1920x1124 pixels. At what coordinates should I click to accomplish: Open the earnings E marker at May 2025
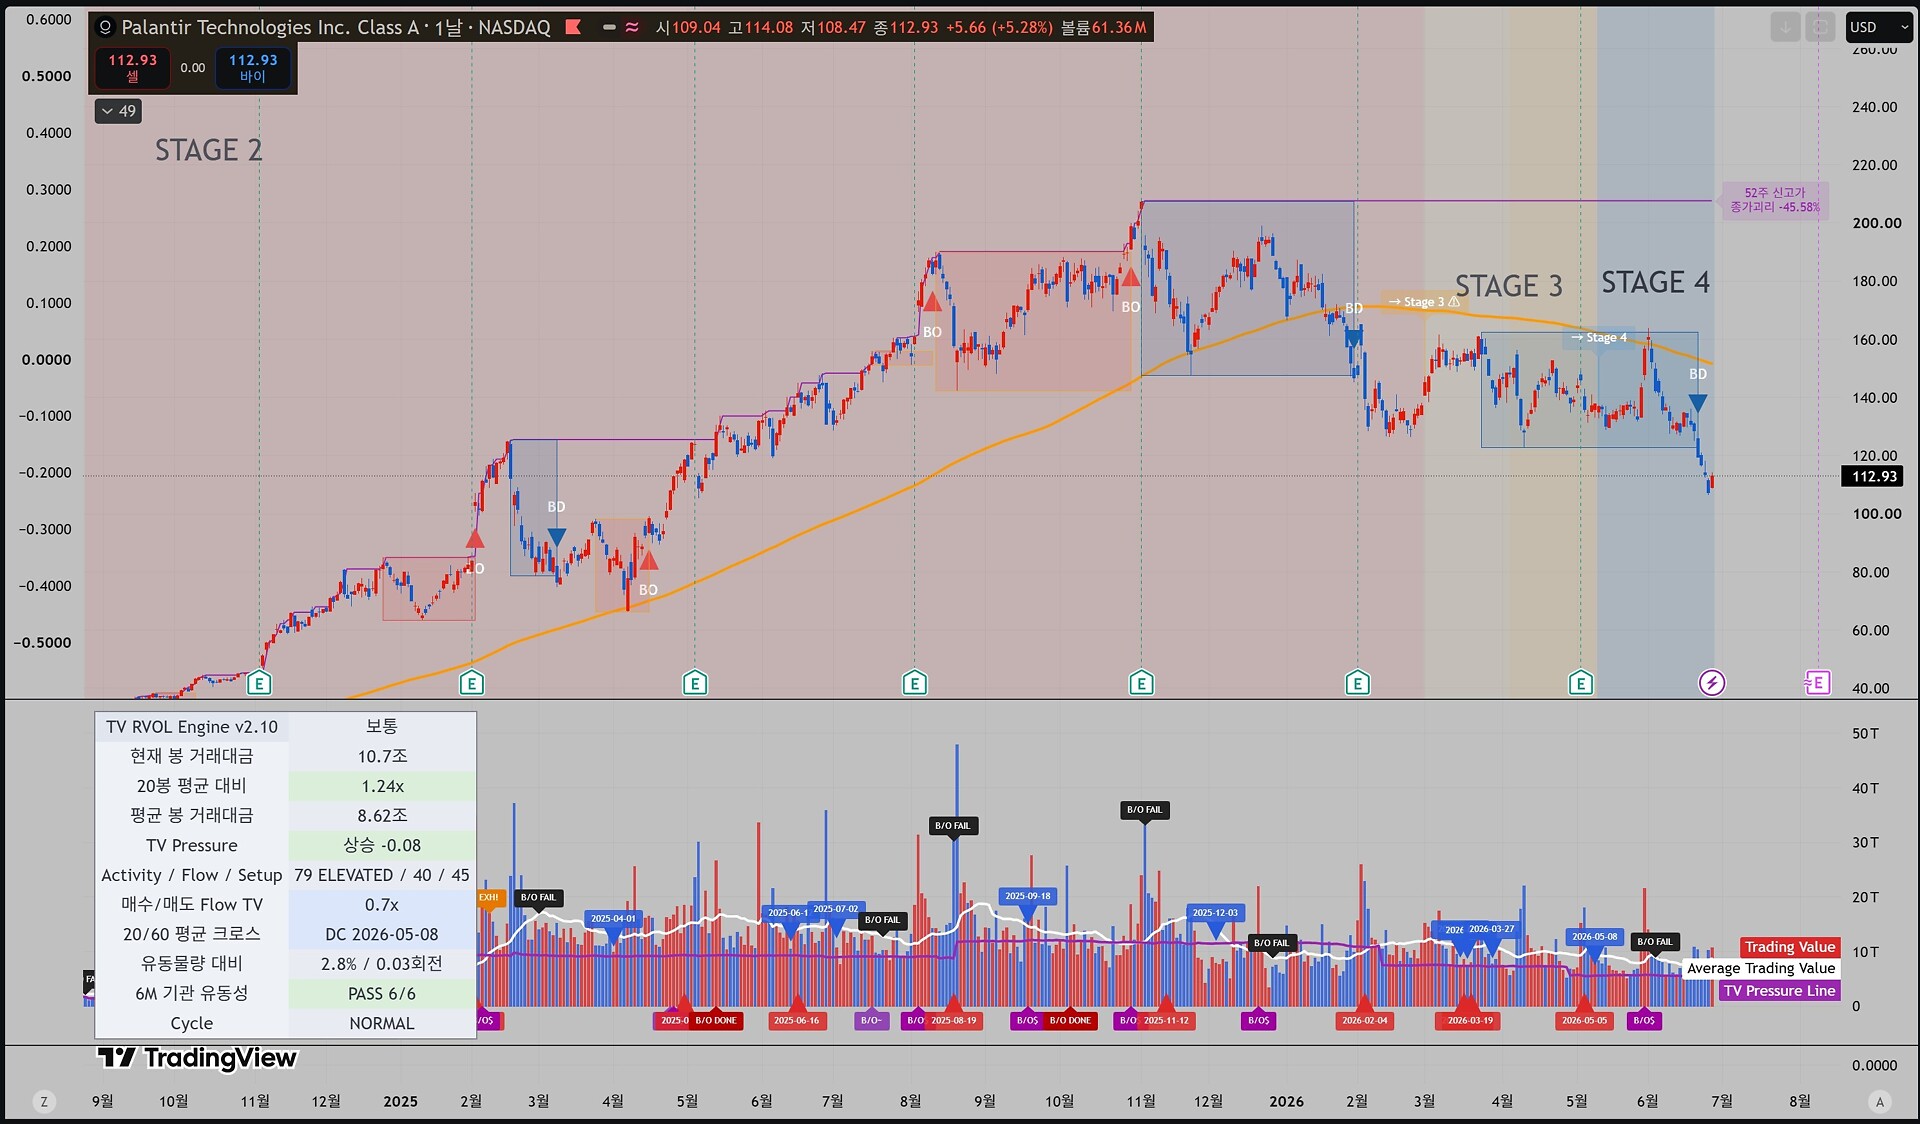click(x=695, y=683)
